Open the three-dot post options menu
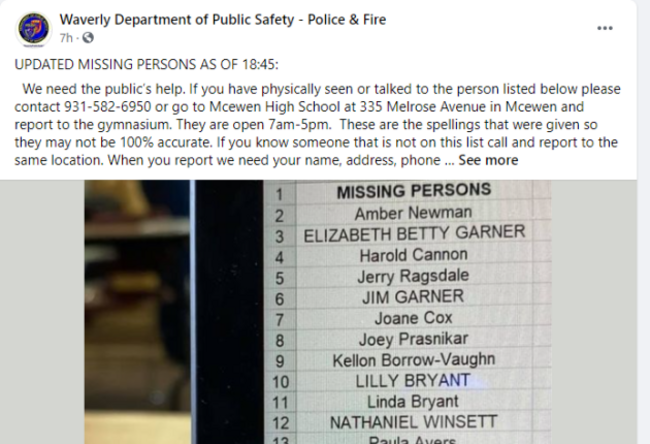This screenshot has width=650, height=444. click(x=605, y=28)
